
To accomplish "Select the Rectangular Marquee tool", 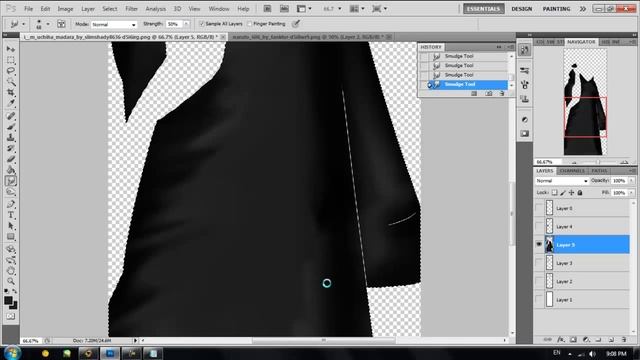I will (x=11, y=60).
